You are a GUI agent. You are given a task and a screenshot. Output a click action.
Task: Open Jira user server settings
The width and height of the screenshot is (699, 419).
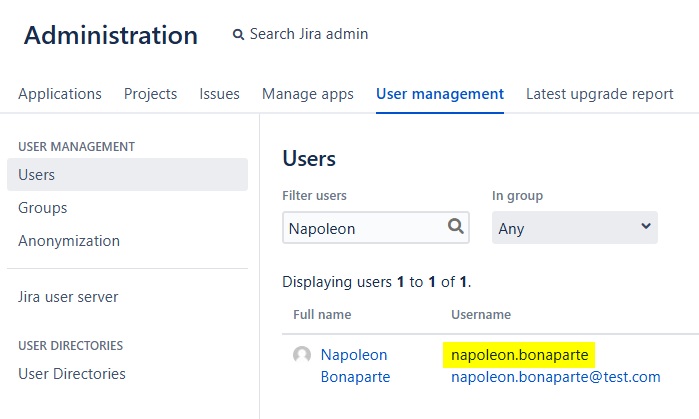coord(68,297)
